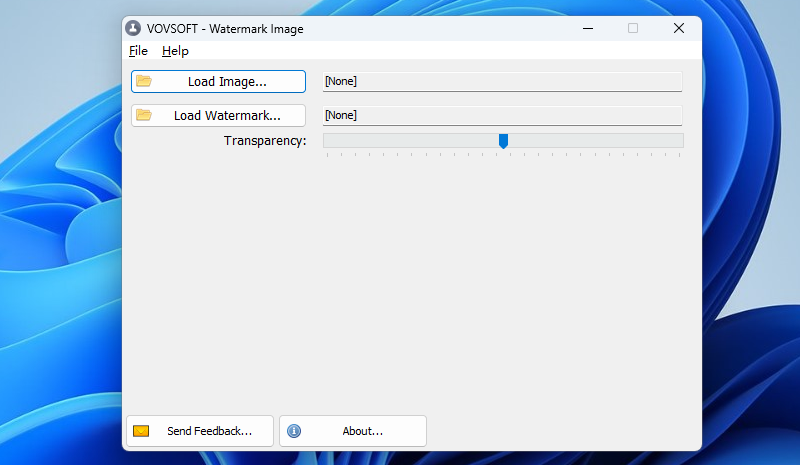
Task: Click the watermark path field next to Load Watermark
Action: (502, 115)
